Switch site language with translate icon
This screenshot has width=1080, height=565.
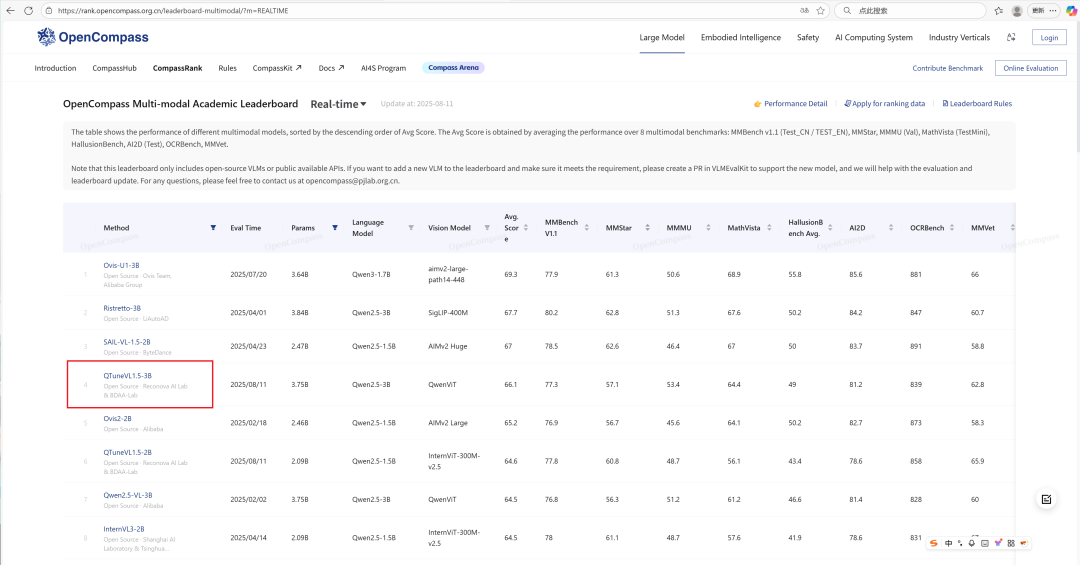click(1011, 37)
